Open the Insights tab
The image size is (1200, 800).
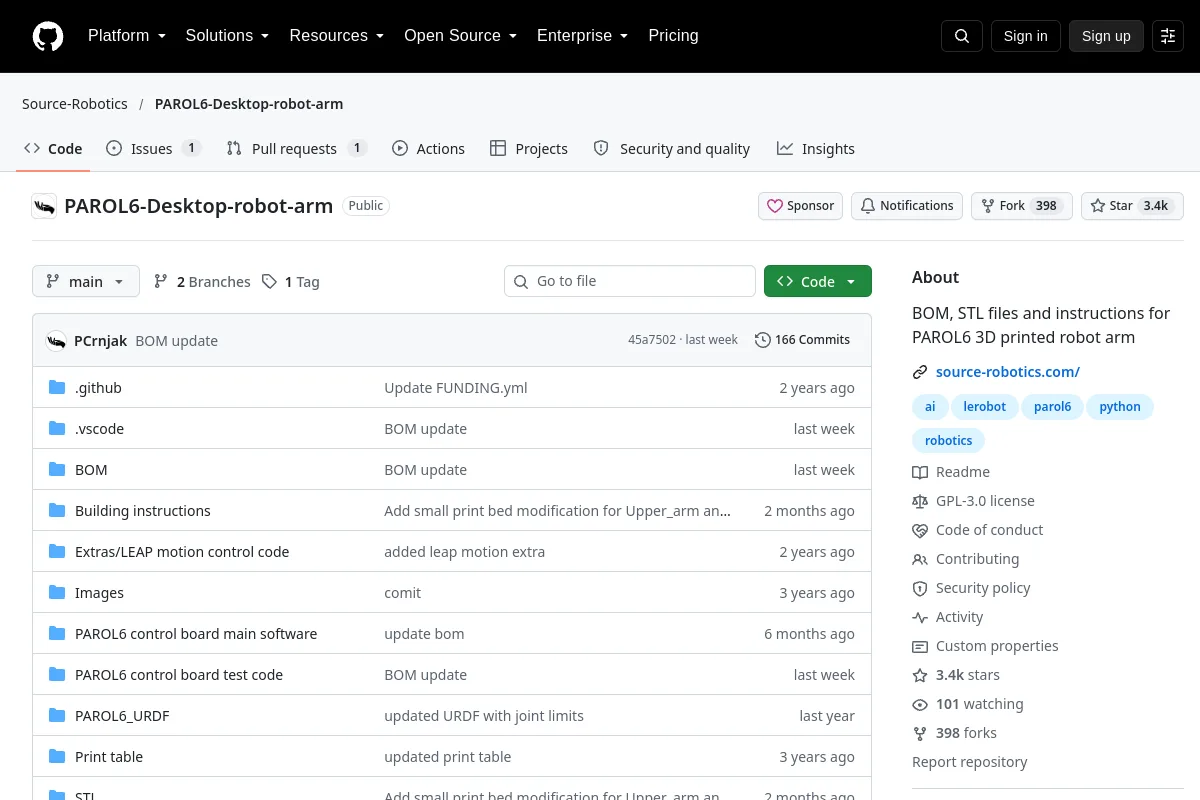(x=816, y=149)
